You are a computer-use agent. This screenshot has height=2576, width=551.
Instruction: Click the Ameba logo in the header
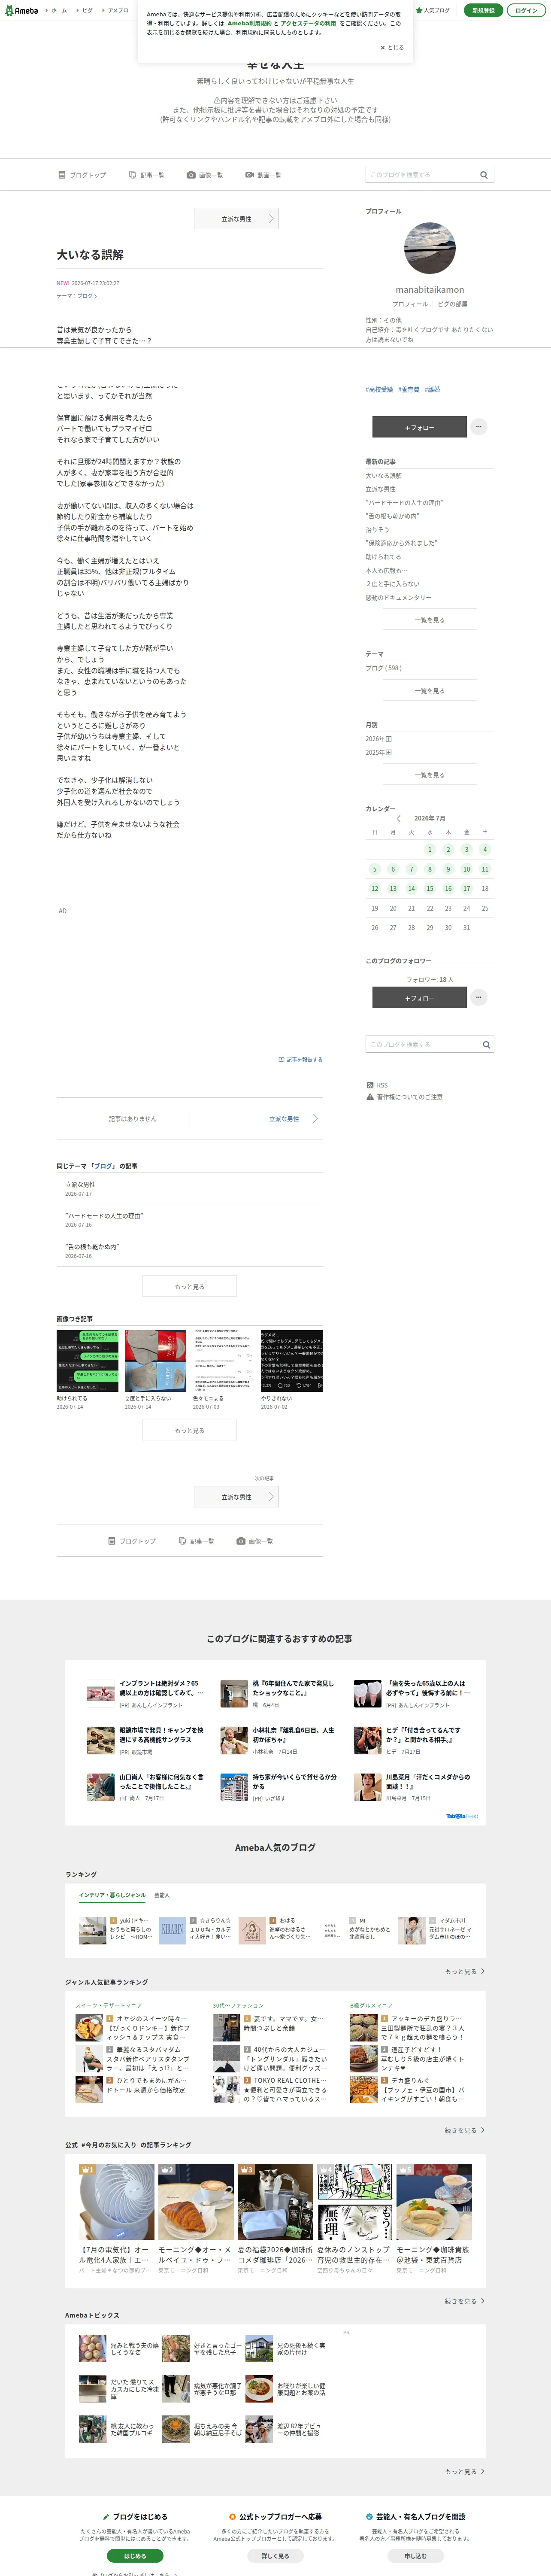pos(21,10)
